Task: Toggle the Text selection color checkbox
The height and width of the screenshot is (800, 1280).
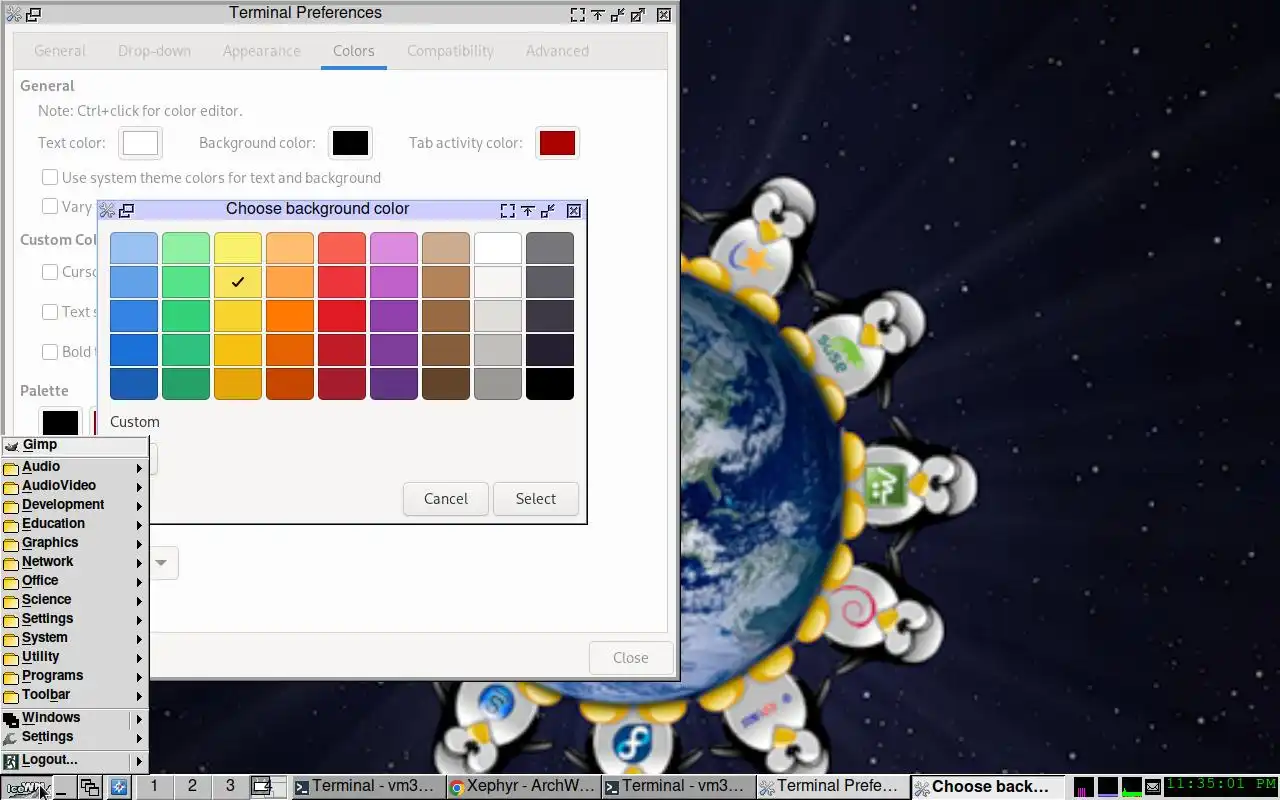Action: [x=49, y=311]
